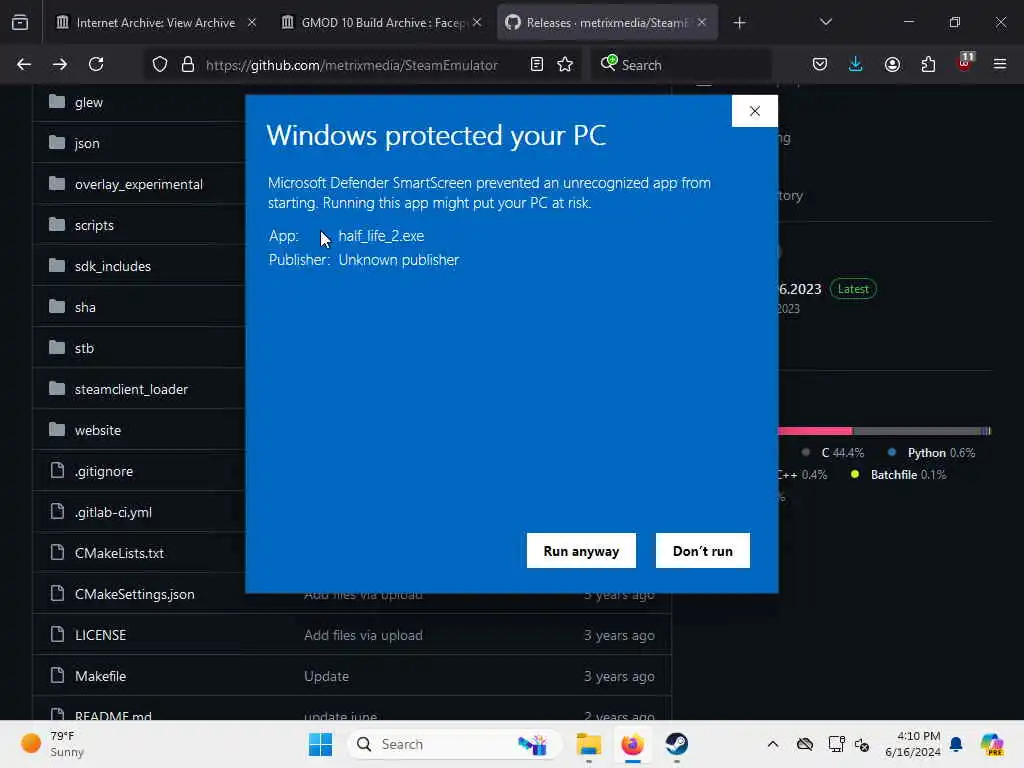Open Firefox account icon
The image size is (1024, 768).
point(892,64)
